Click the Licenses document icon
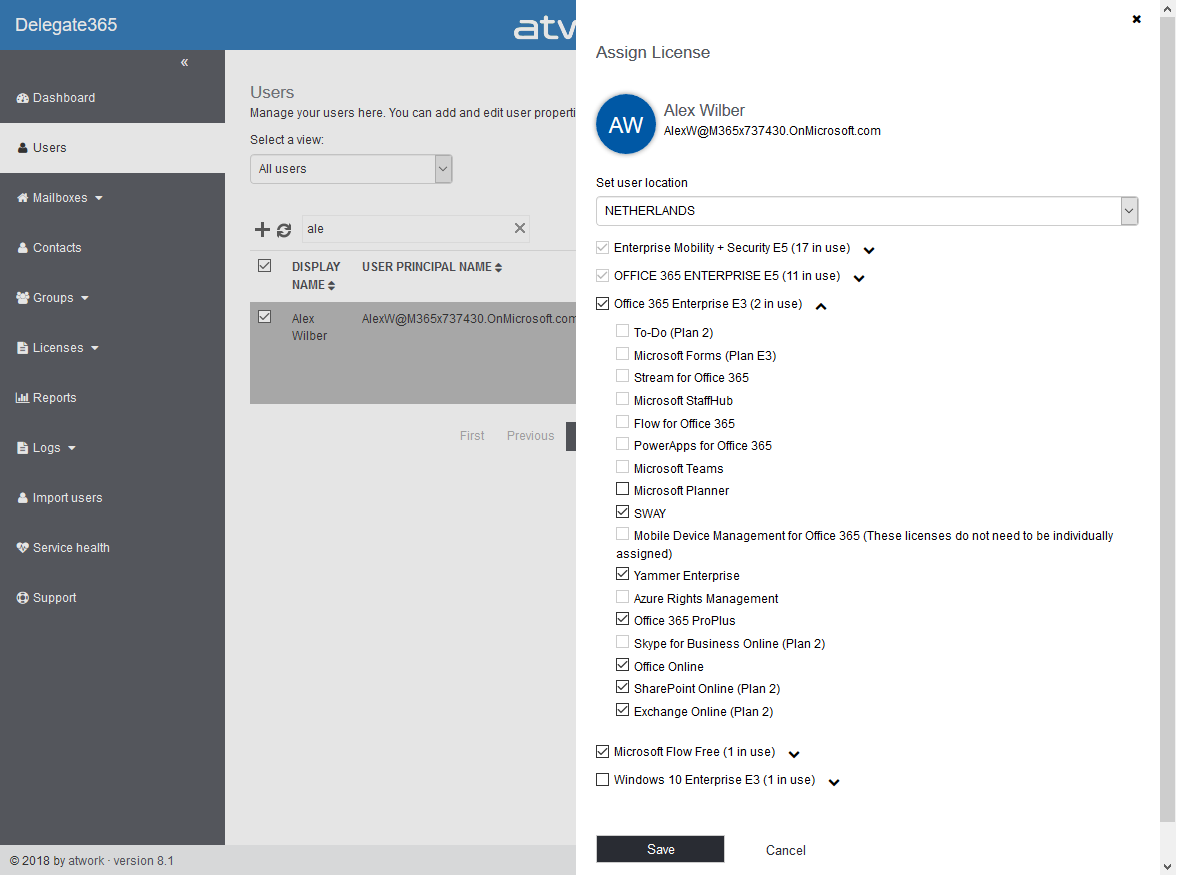This screenshot has width=1177, height=875. click(23, 348)
